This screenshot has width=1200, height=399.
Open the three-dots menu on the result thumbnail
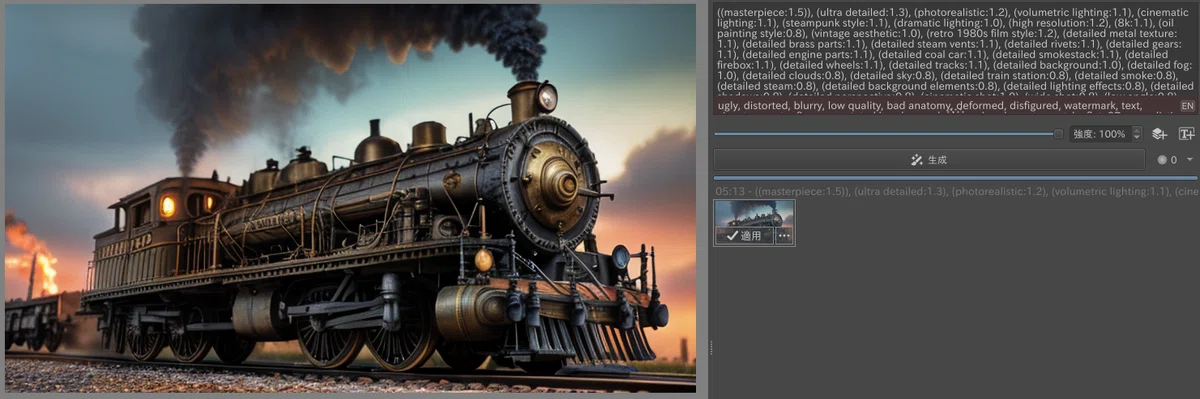pyautogui.click(x=784, y=236)
